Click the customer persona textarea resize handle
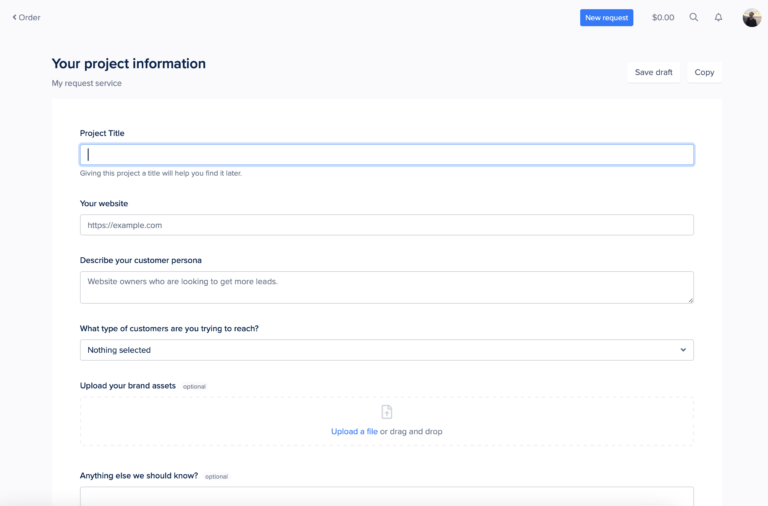This screenshot has width=768, height=506. 688,298
